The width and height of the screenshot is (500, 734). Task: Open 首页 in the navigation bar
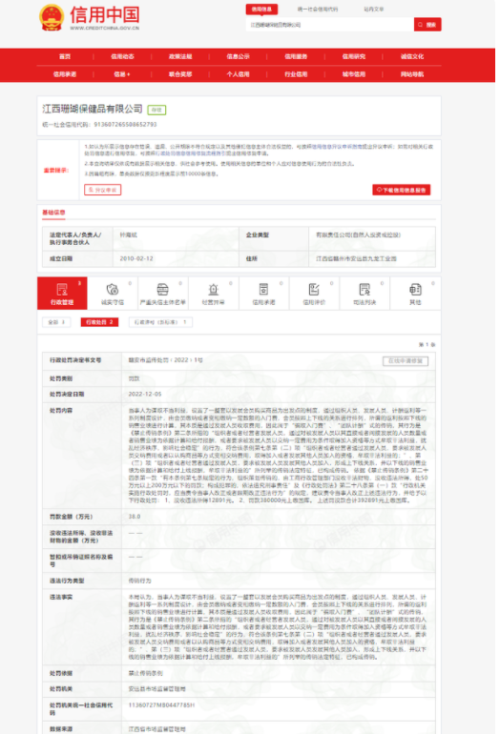[x=65, y=57]
